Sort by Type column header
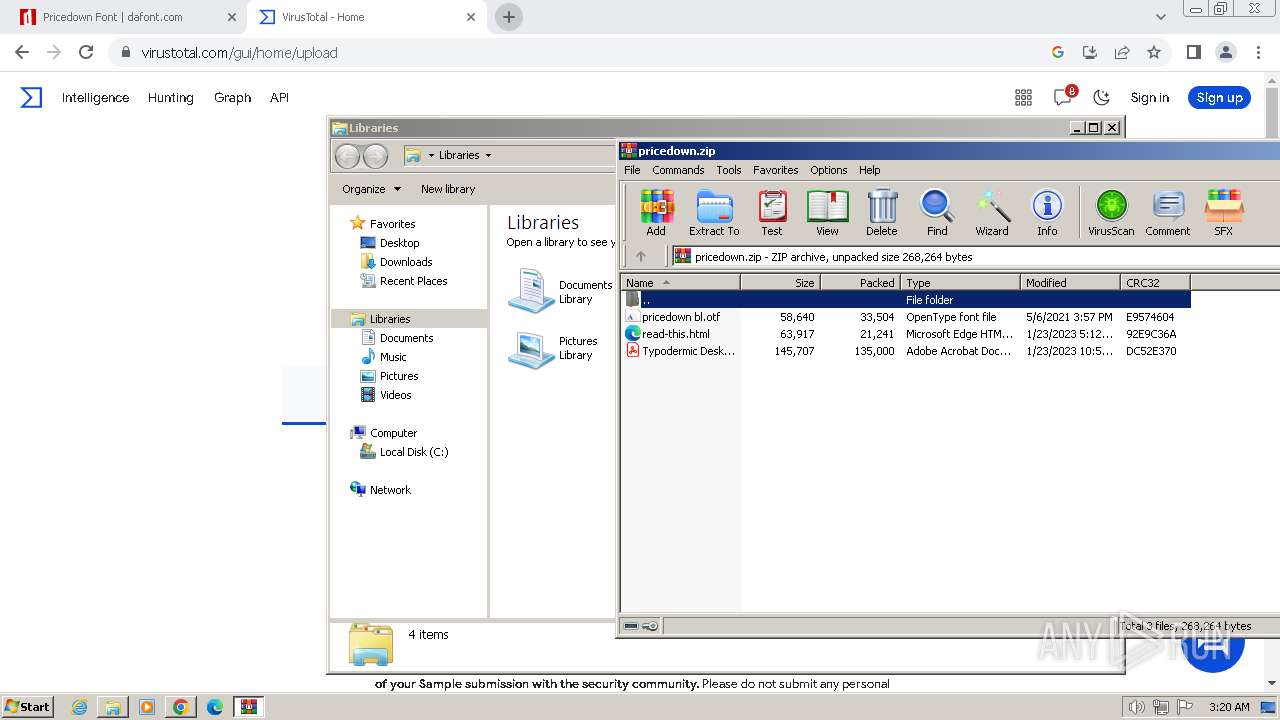The height and width of the screenshot is (720, 1280). [960, 283]
